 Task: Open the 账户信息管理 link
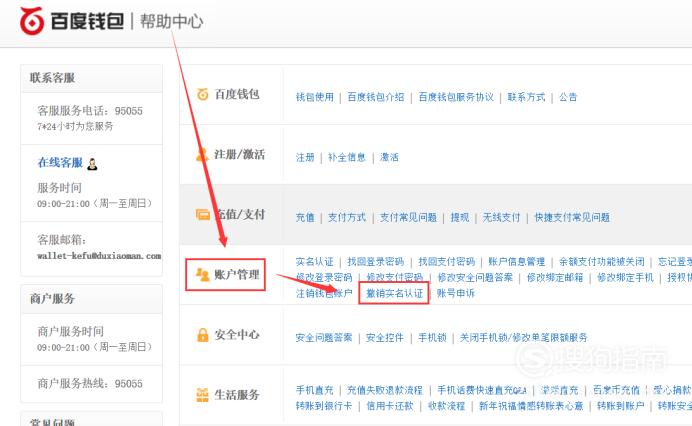(x=517, y=261)
